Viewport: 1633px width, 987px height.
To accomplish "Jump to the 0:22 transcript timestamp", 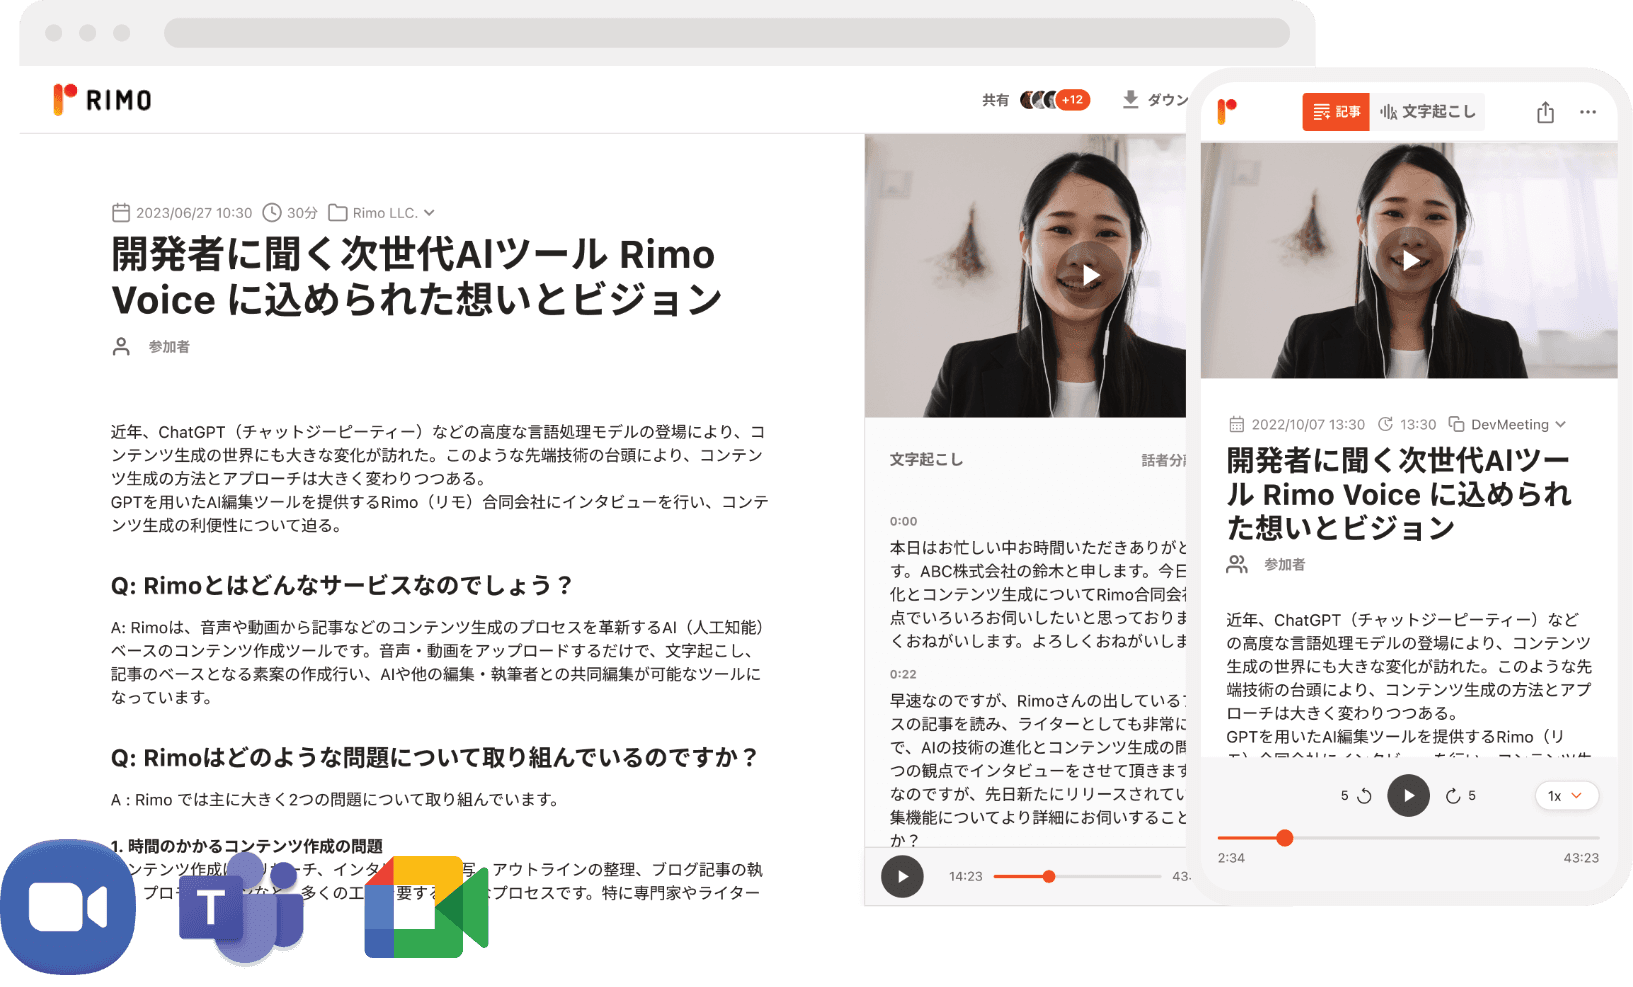I will click(903, 674).
